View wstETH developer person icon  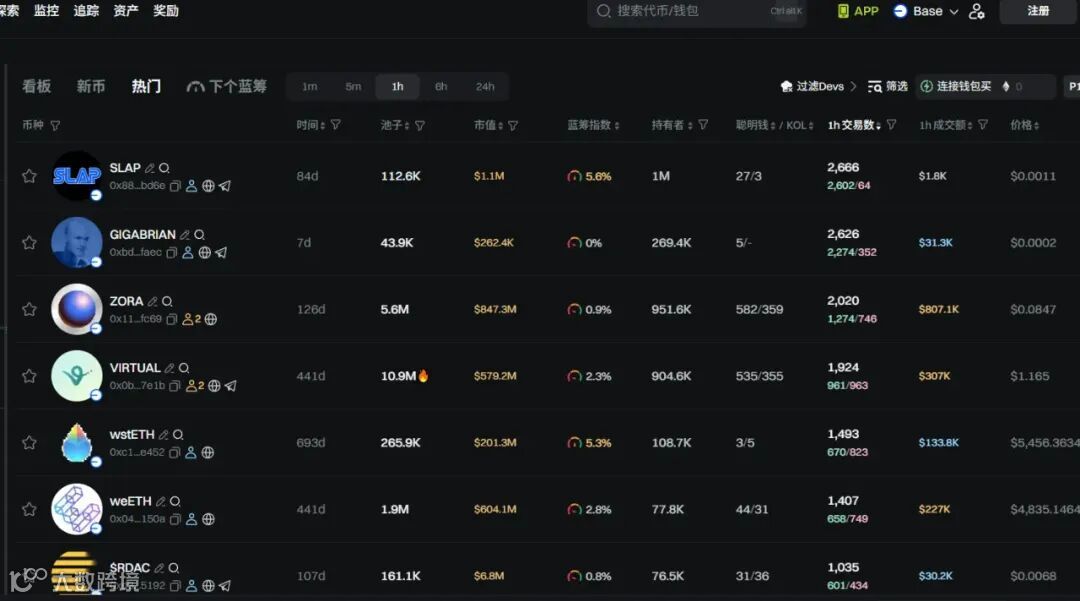coord(191,453)
